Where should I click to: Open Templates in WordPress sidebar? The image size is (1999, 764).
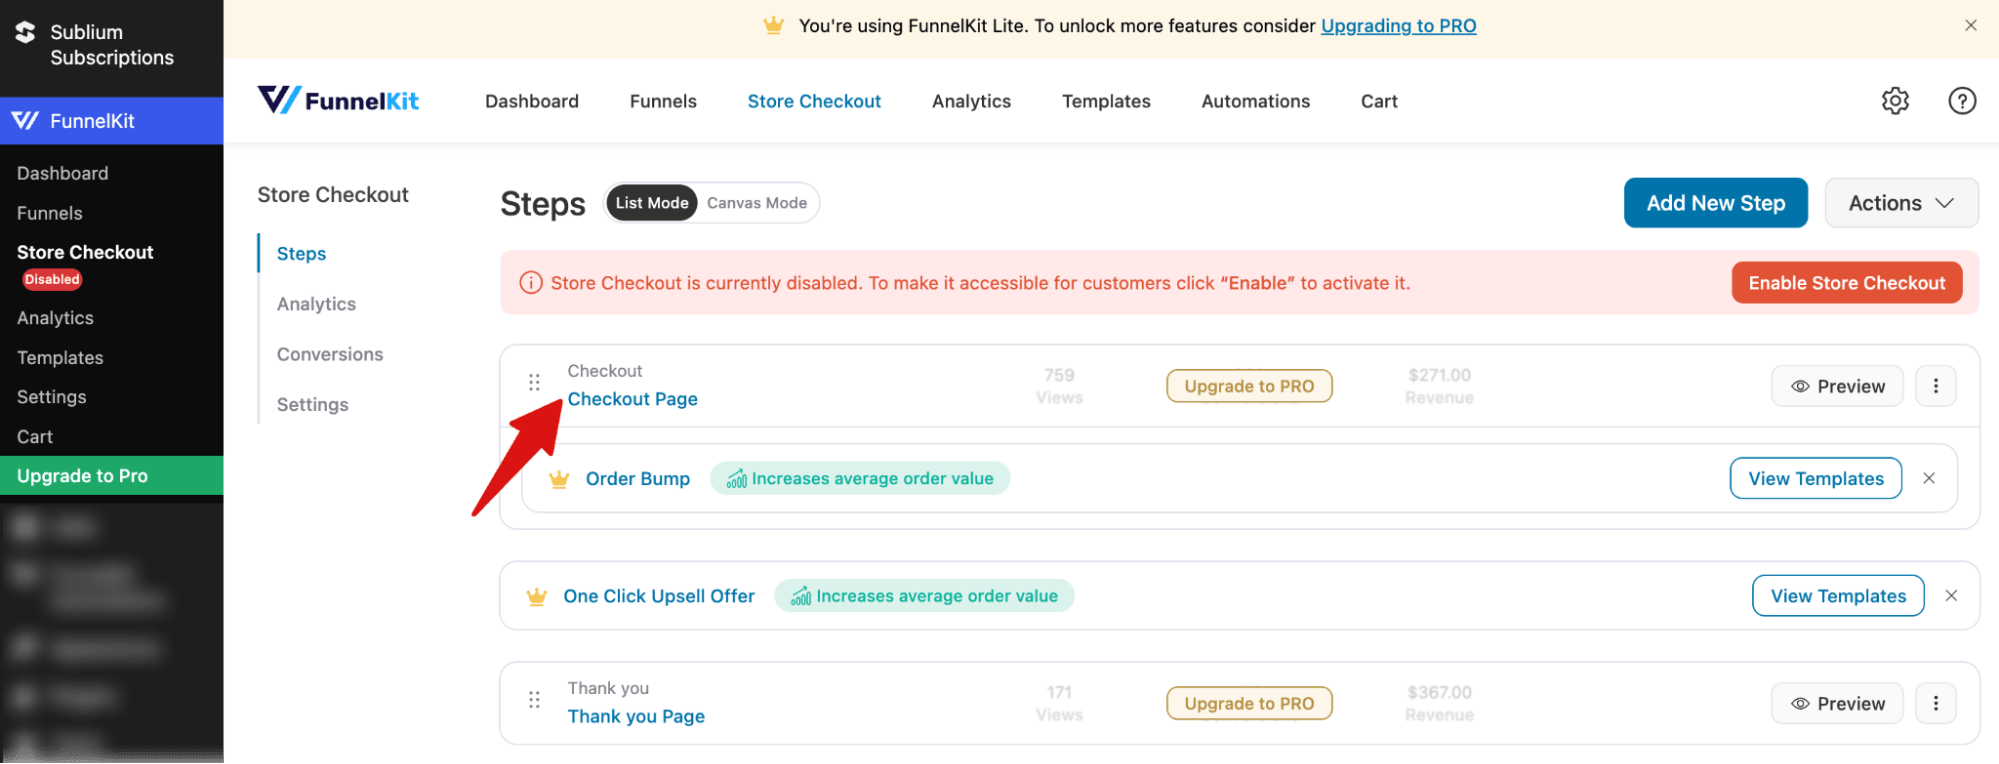pos(60,358)
